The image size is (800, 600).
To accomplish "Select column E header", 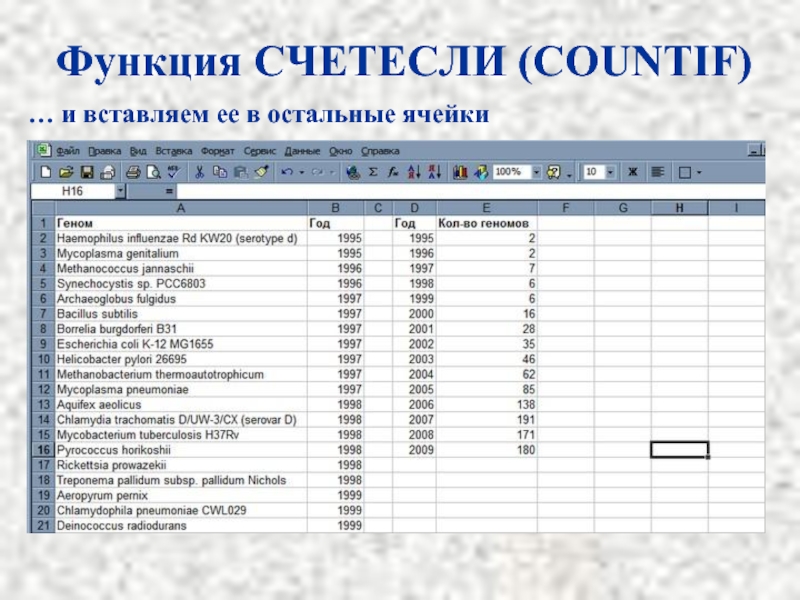I will 486,208.
